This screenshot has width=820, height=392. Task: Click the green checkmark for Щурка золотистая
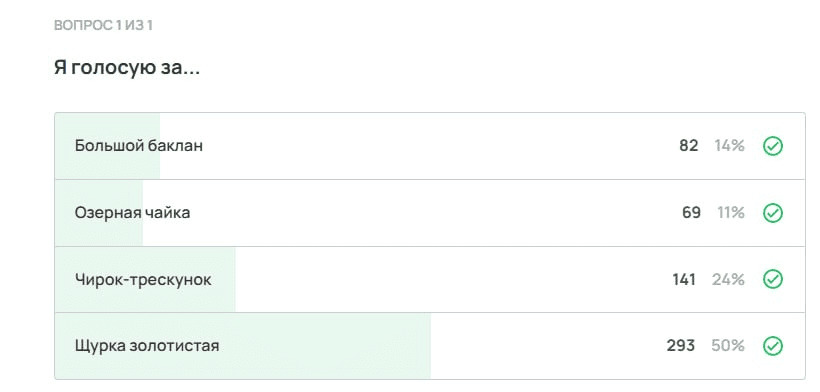[773, 346]
